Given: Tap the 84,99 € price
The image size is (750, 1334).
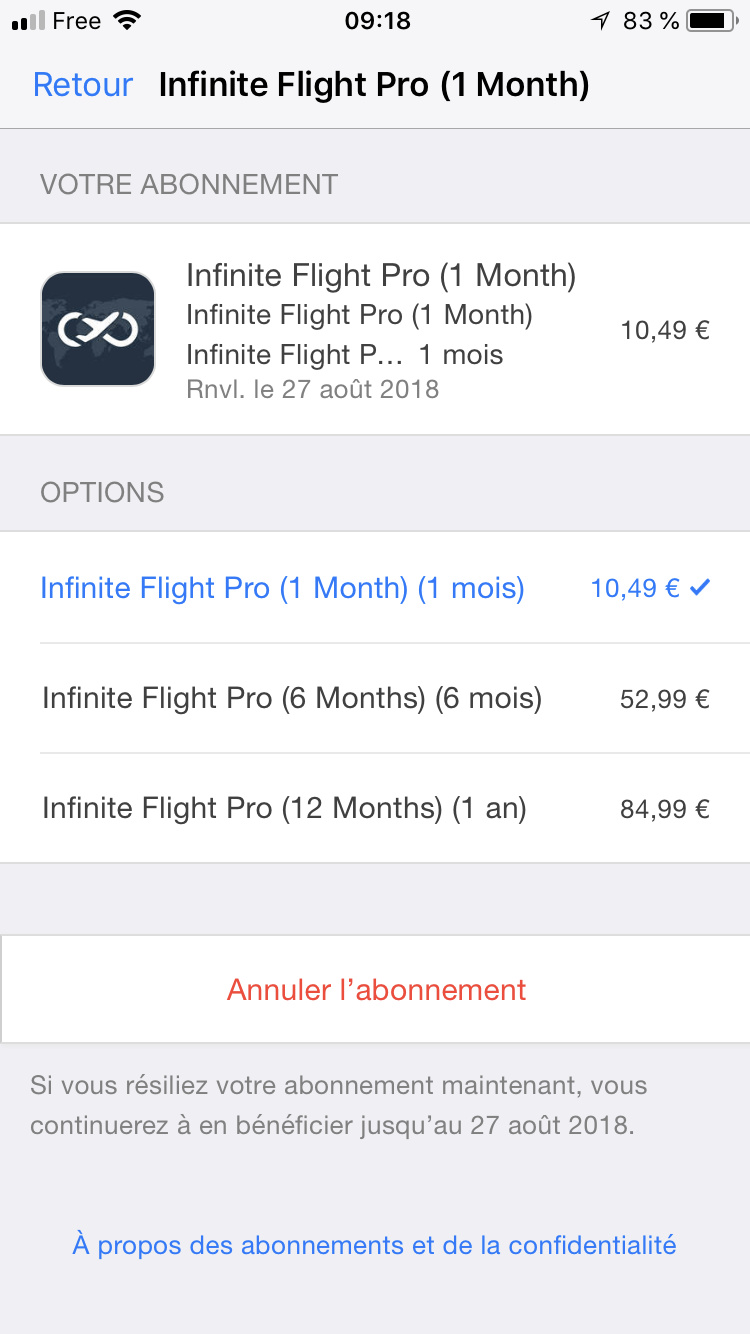Looking at the screenshot, I should [x=665, y=809].
